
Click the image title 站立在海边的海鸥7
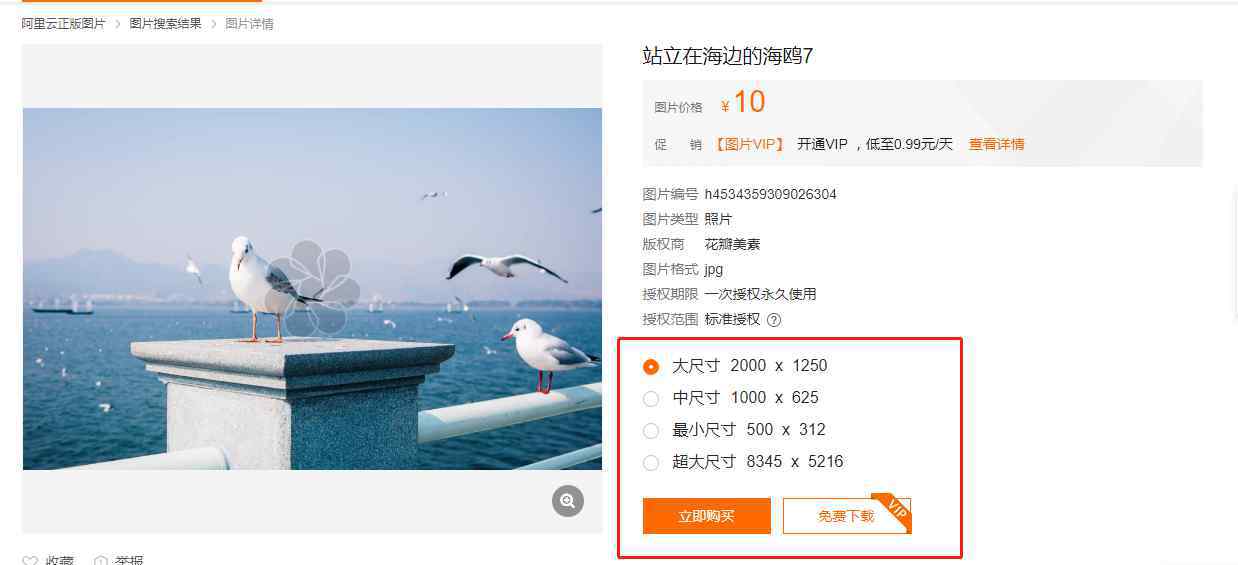(x=728, y=56)
